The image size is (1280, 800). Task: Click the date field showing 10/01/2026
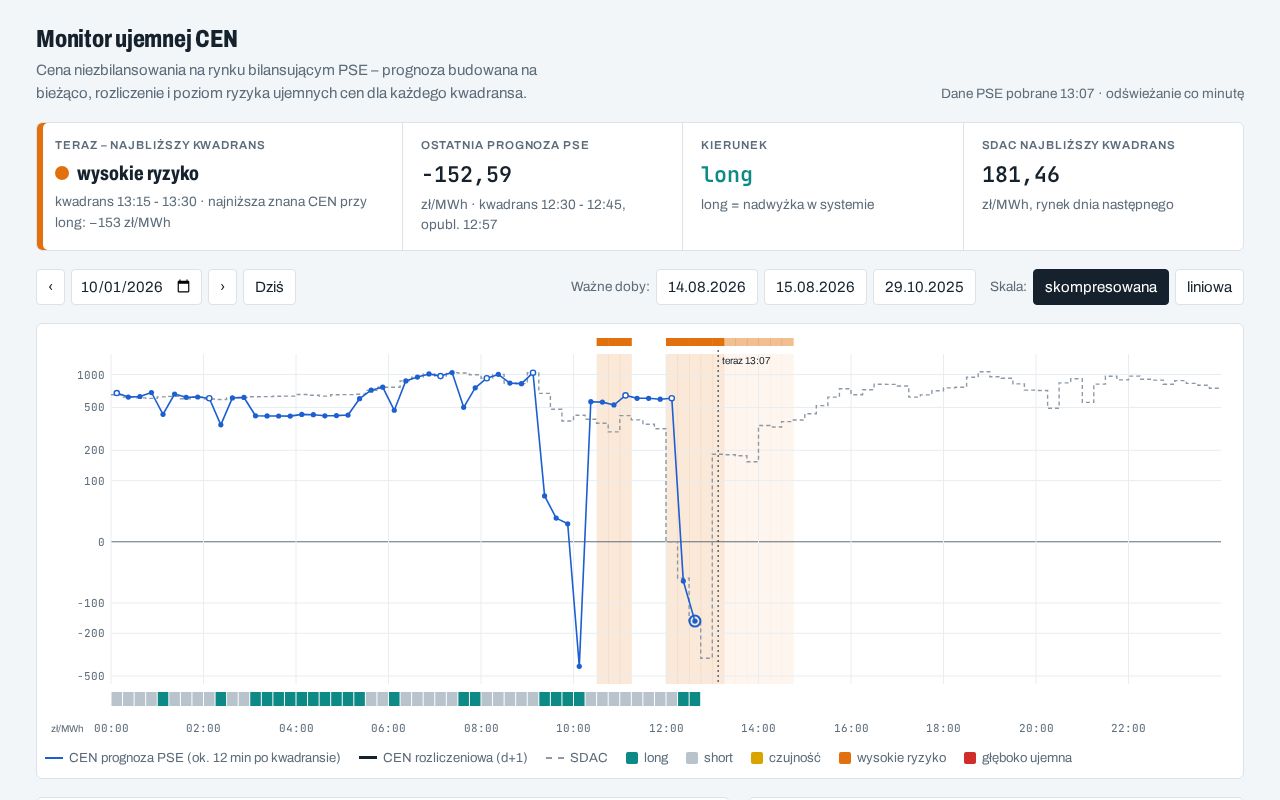136,287
